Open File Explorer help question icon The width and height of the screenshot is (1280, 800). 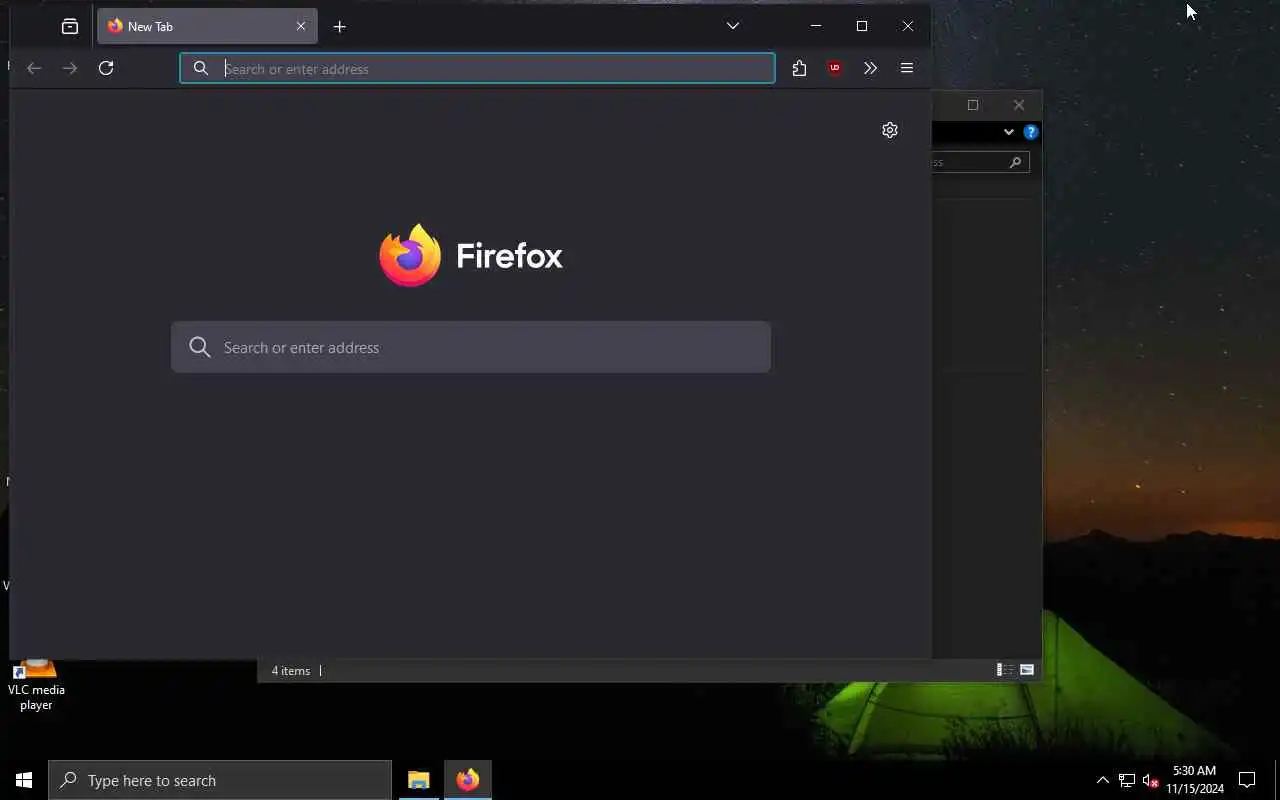tap(1031, 132)
